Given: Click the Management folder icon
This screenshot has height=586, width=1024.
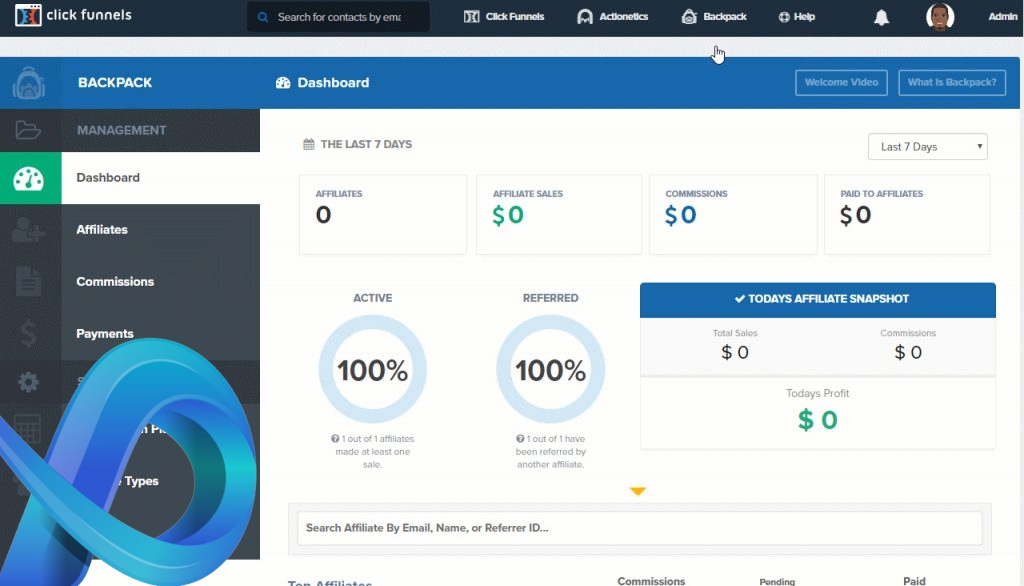Looking at the screenshot, I should click(x=28, y=130).
